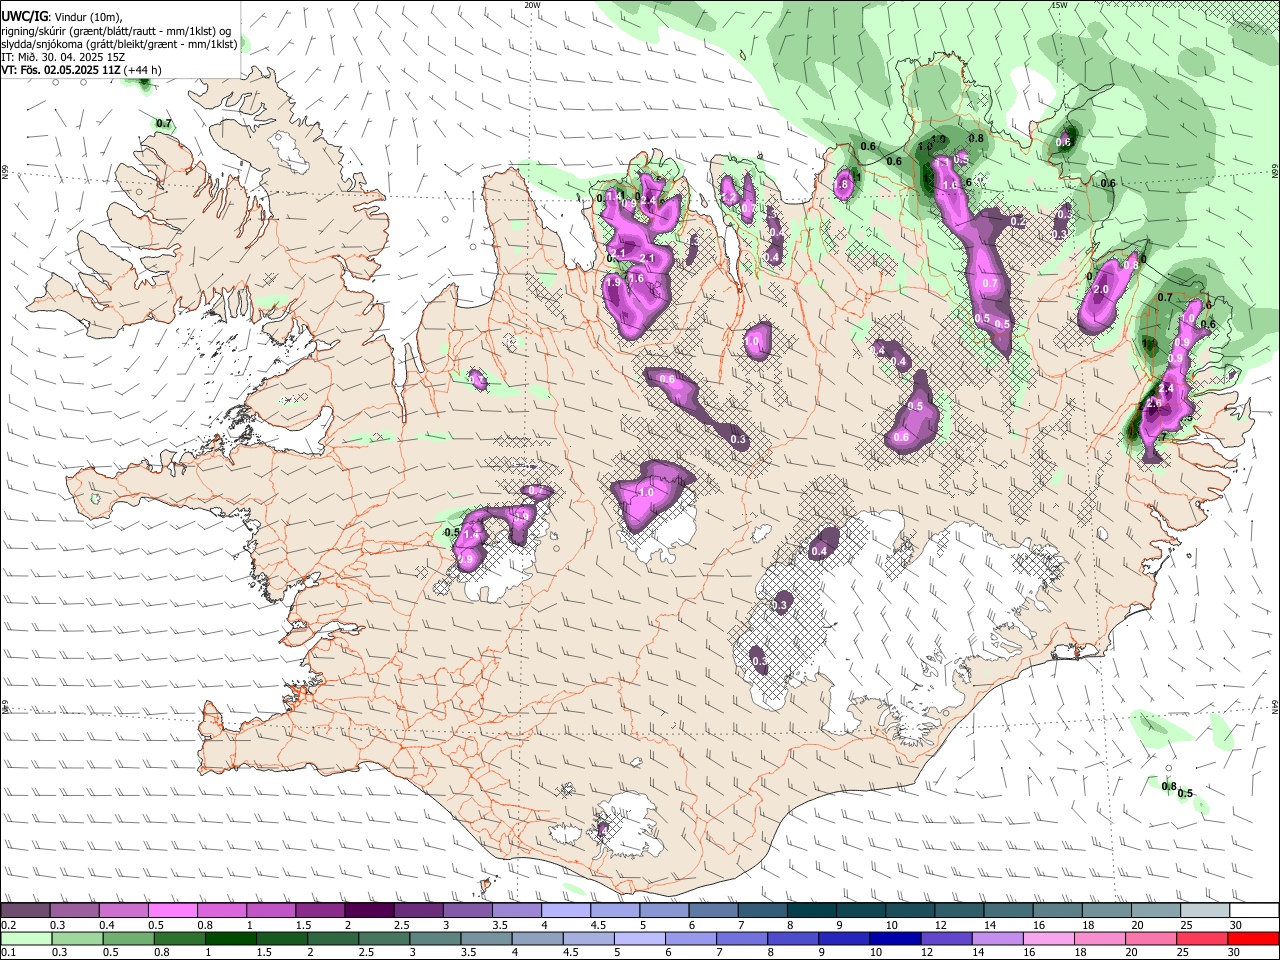
Task: Select the light pink 16 swatch on the lower scale
Action: [x=1049, y=939]
